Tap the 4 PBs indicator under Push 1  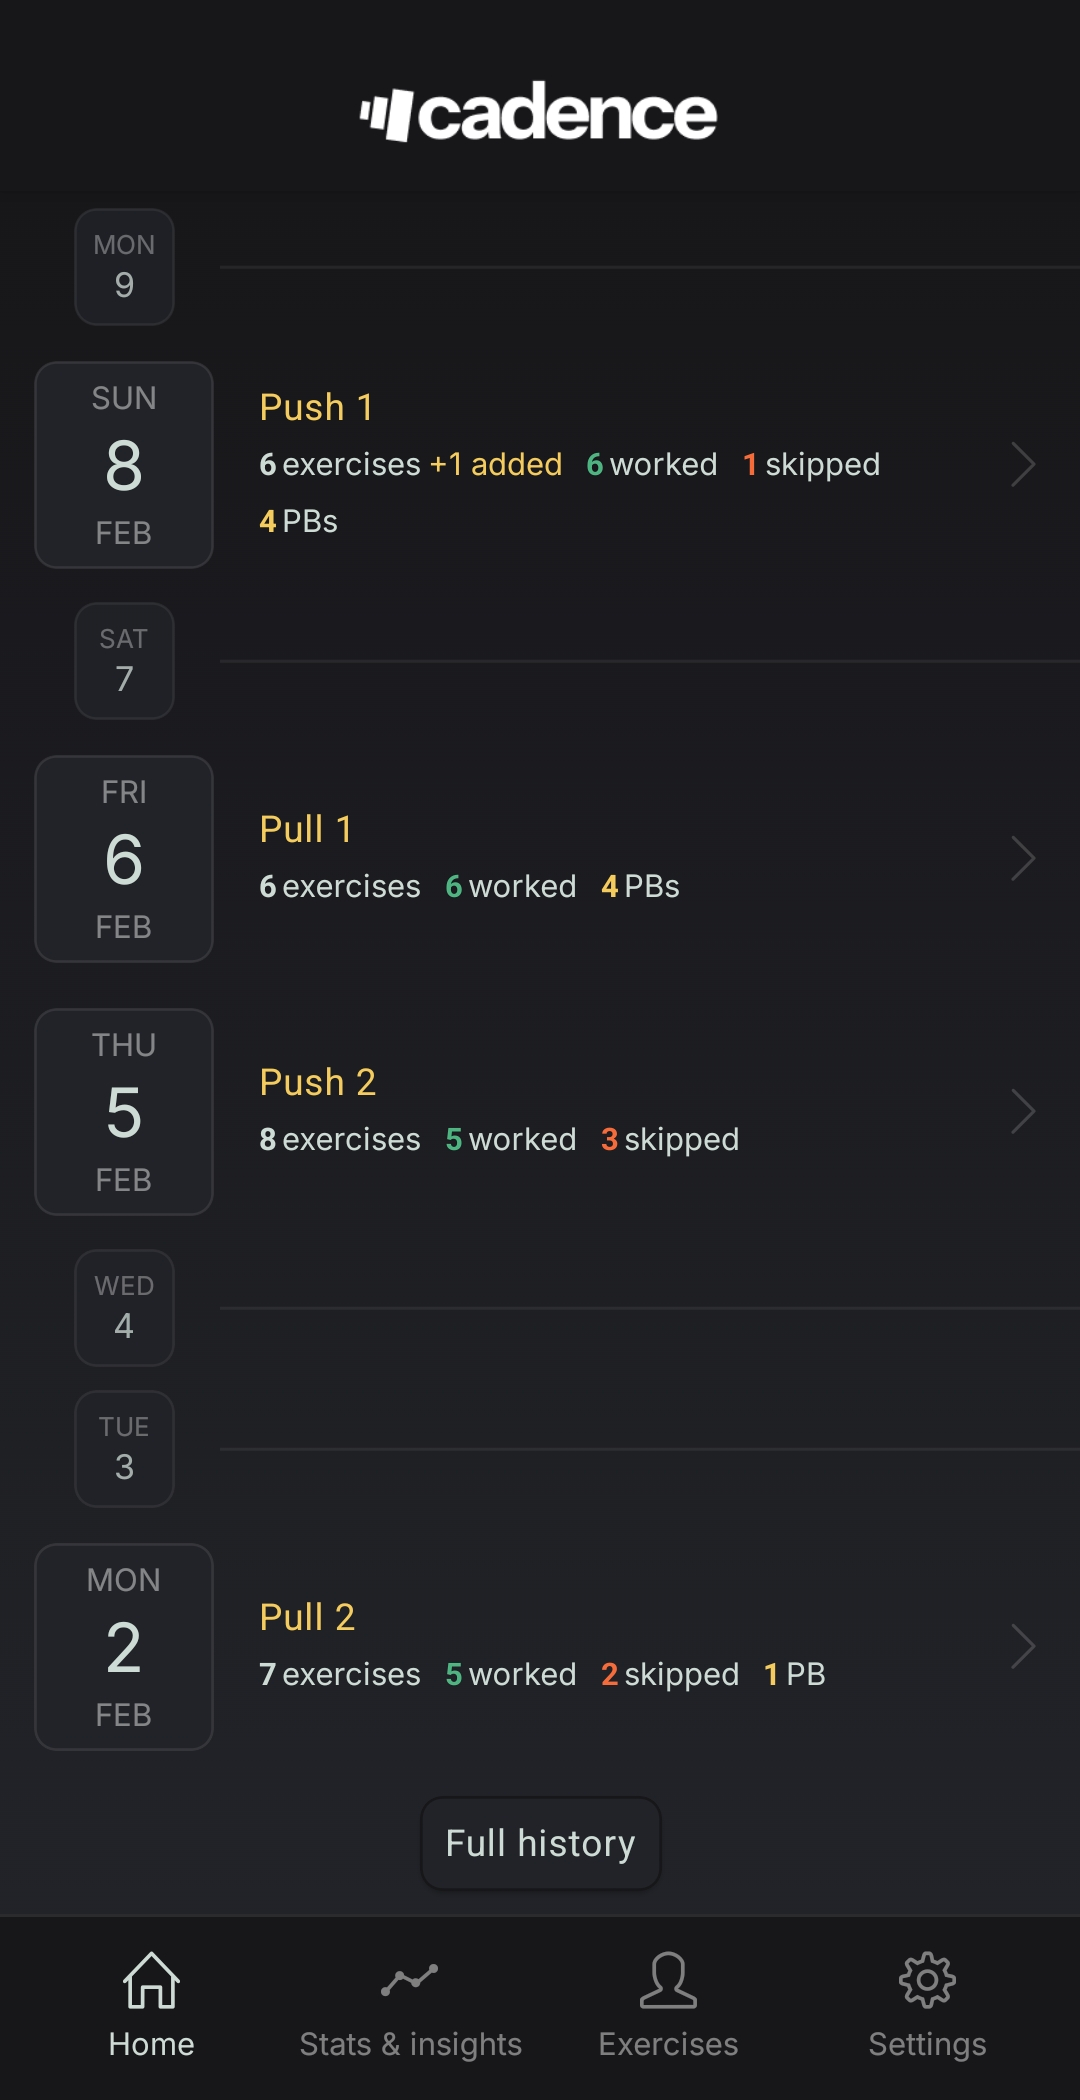298,520
